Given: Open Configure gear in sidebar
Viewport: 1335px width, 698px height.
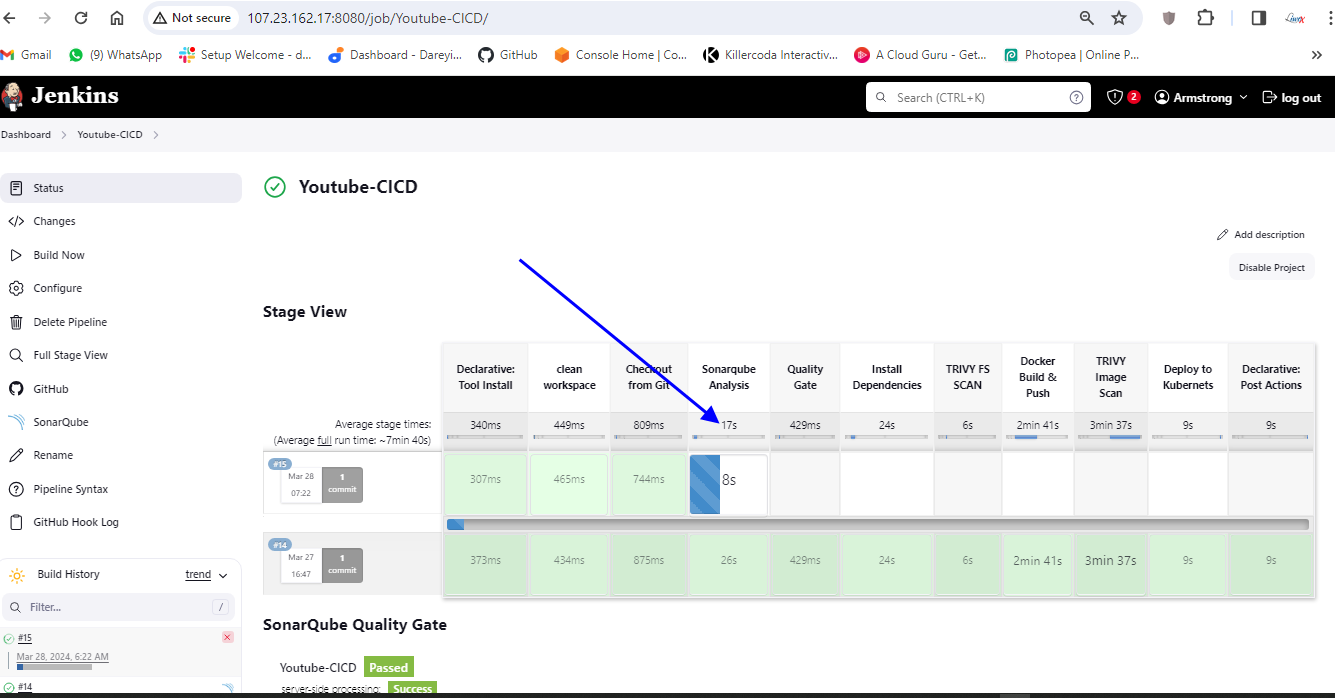Looking at the screenshot, I should click(x=16, y=288).
